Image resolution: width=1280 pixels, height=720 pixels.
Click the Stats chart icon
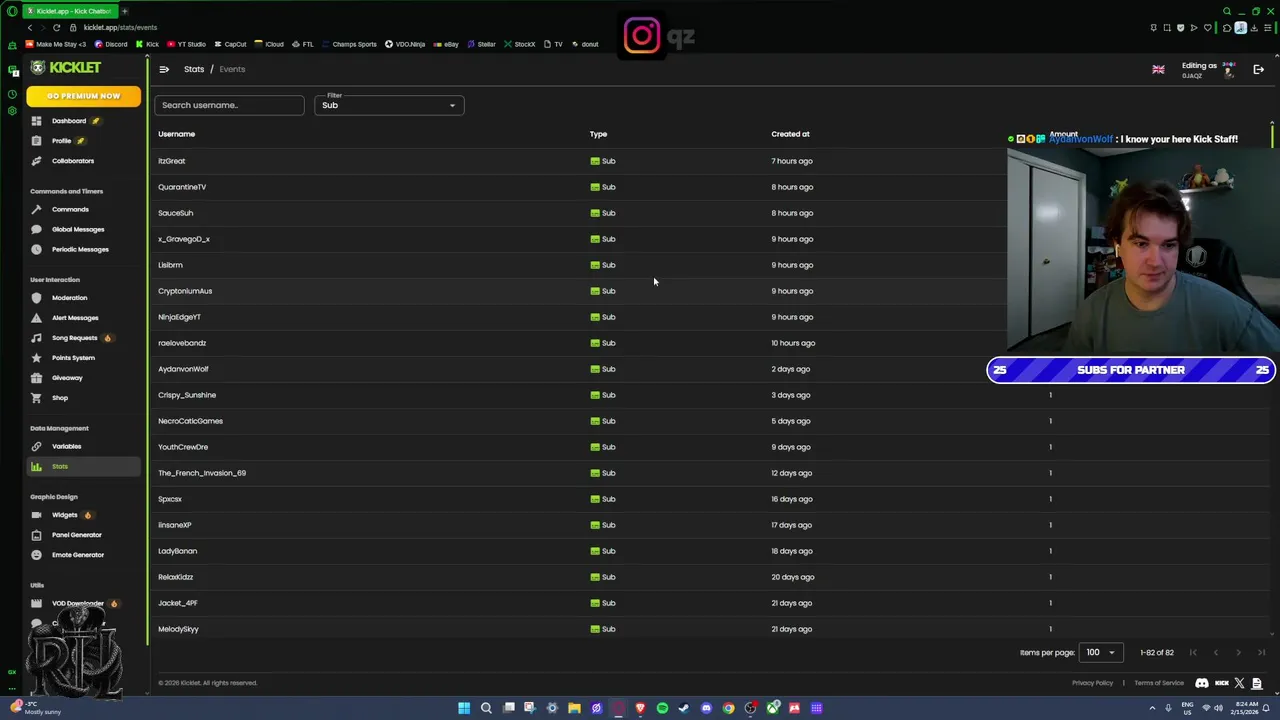37,466
